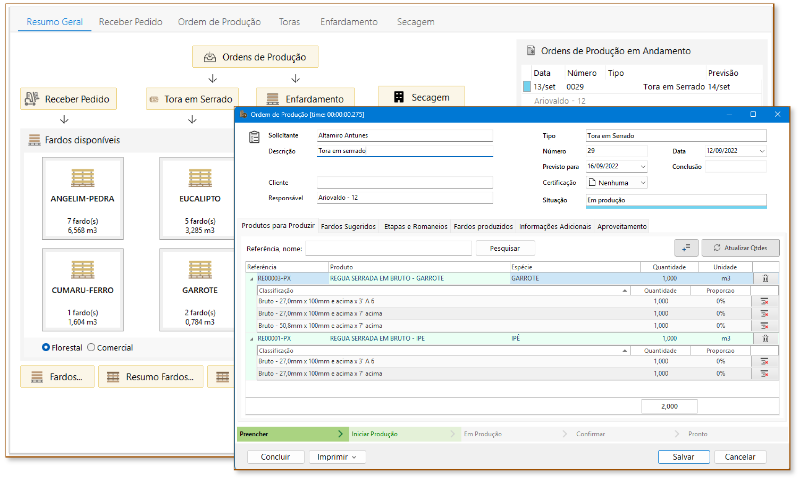Open the Previsto para date picker

(x=641, y=166)
